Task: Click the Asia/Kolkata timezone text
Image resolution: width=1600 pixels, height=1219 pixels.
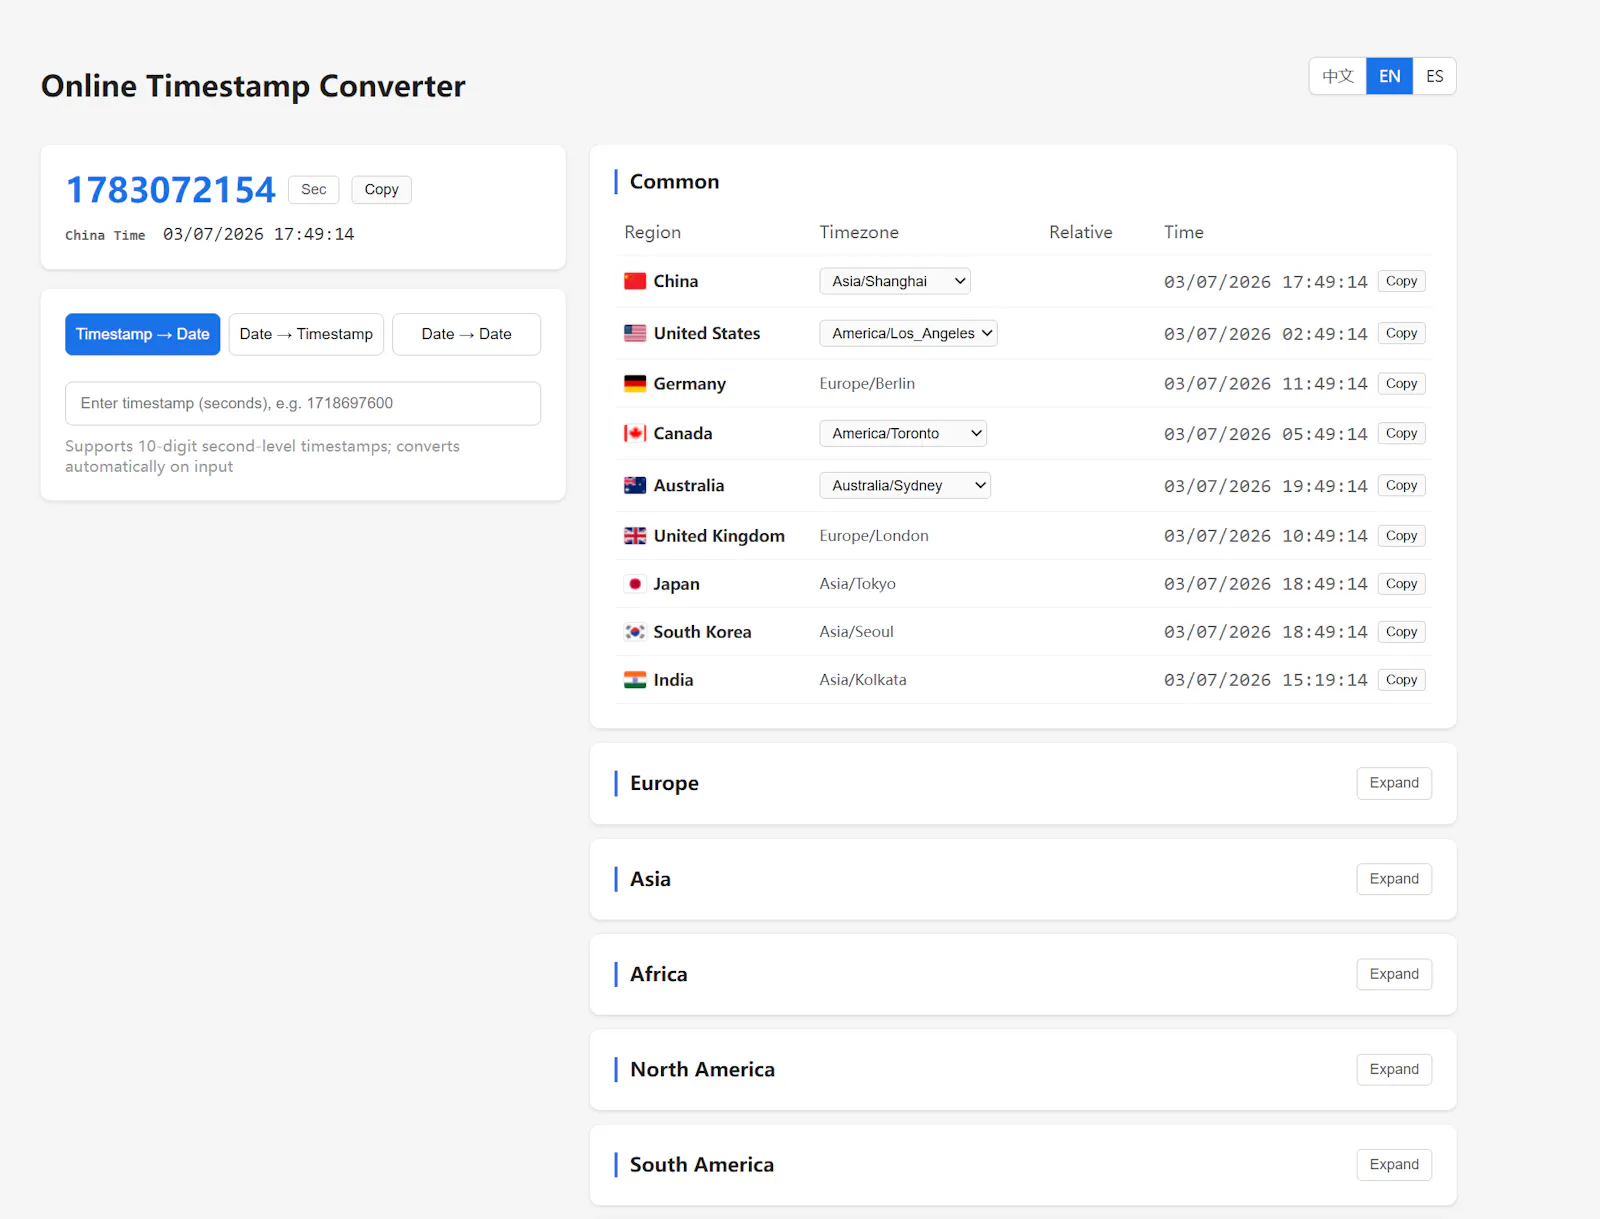Action: coord(863,680)
